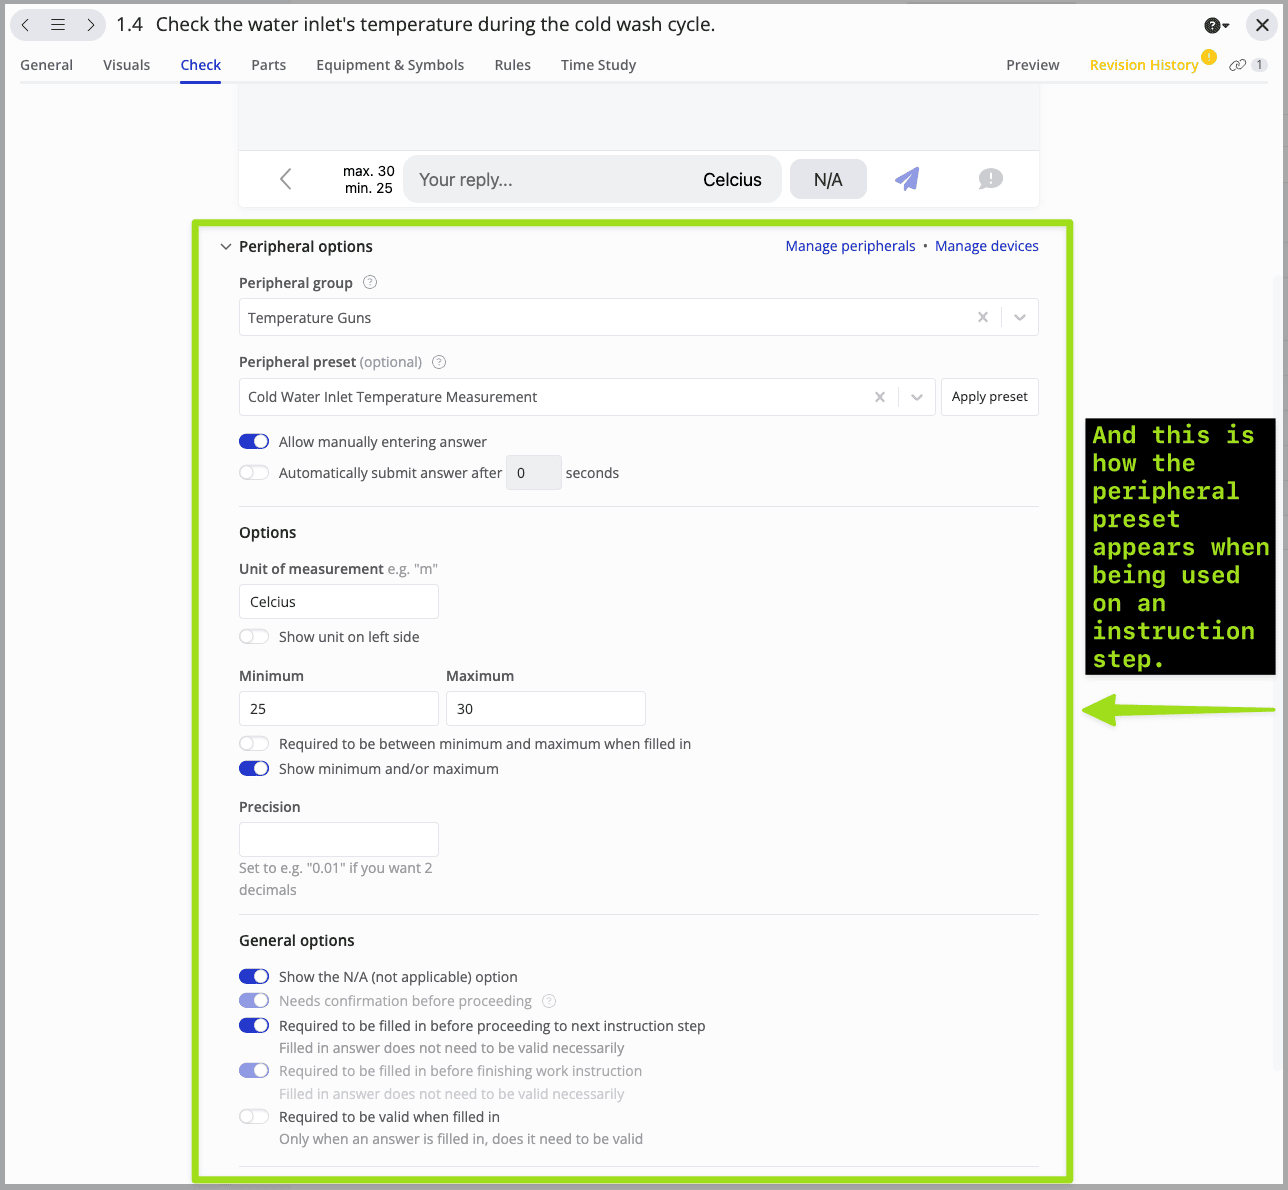Go to the next step arrow
Screen dimensions: 1288x1190
pyautogui.click(x=90, y=25)
